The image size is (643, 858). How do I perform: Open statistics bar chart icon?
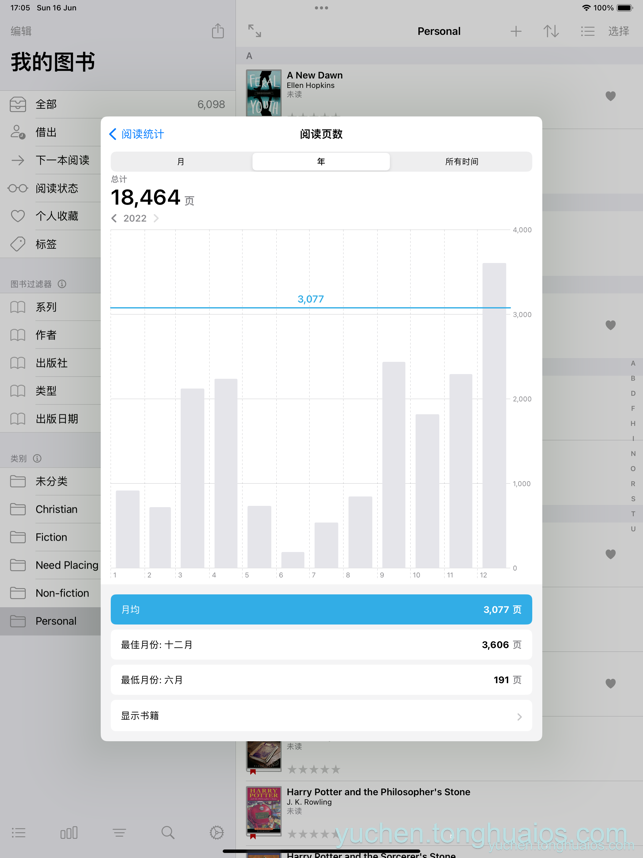point(69,833)
